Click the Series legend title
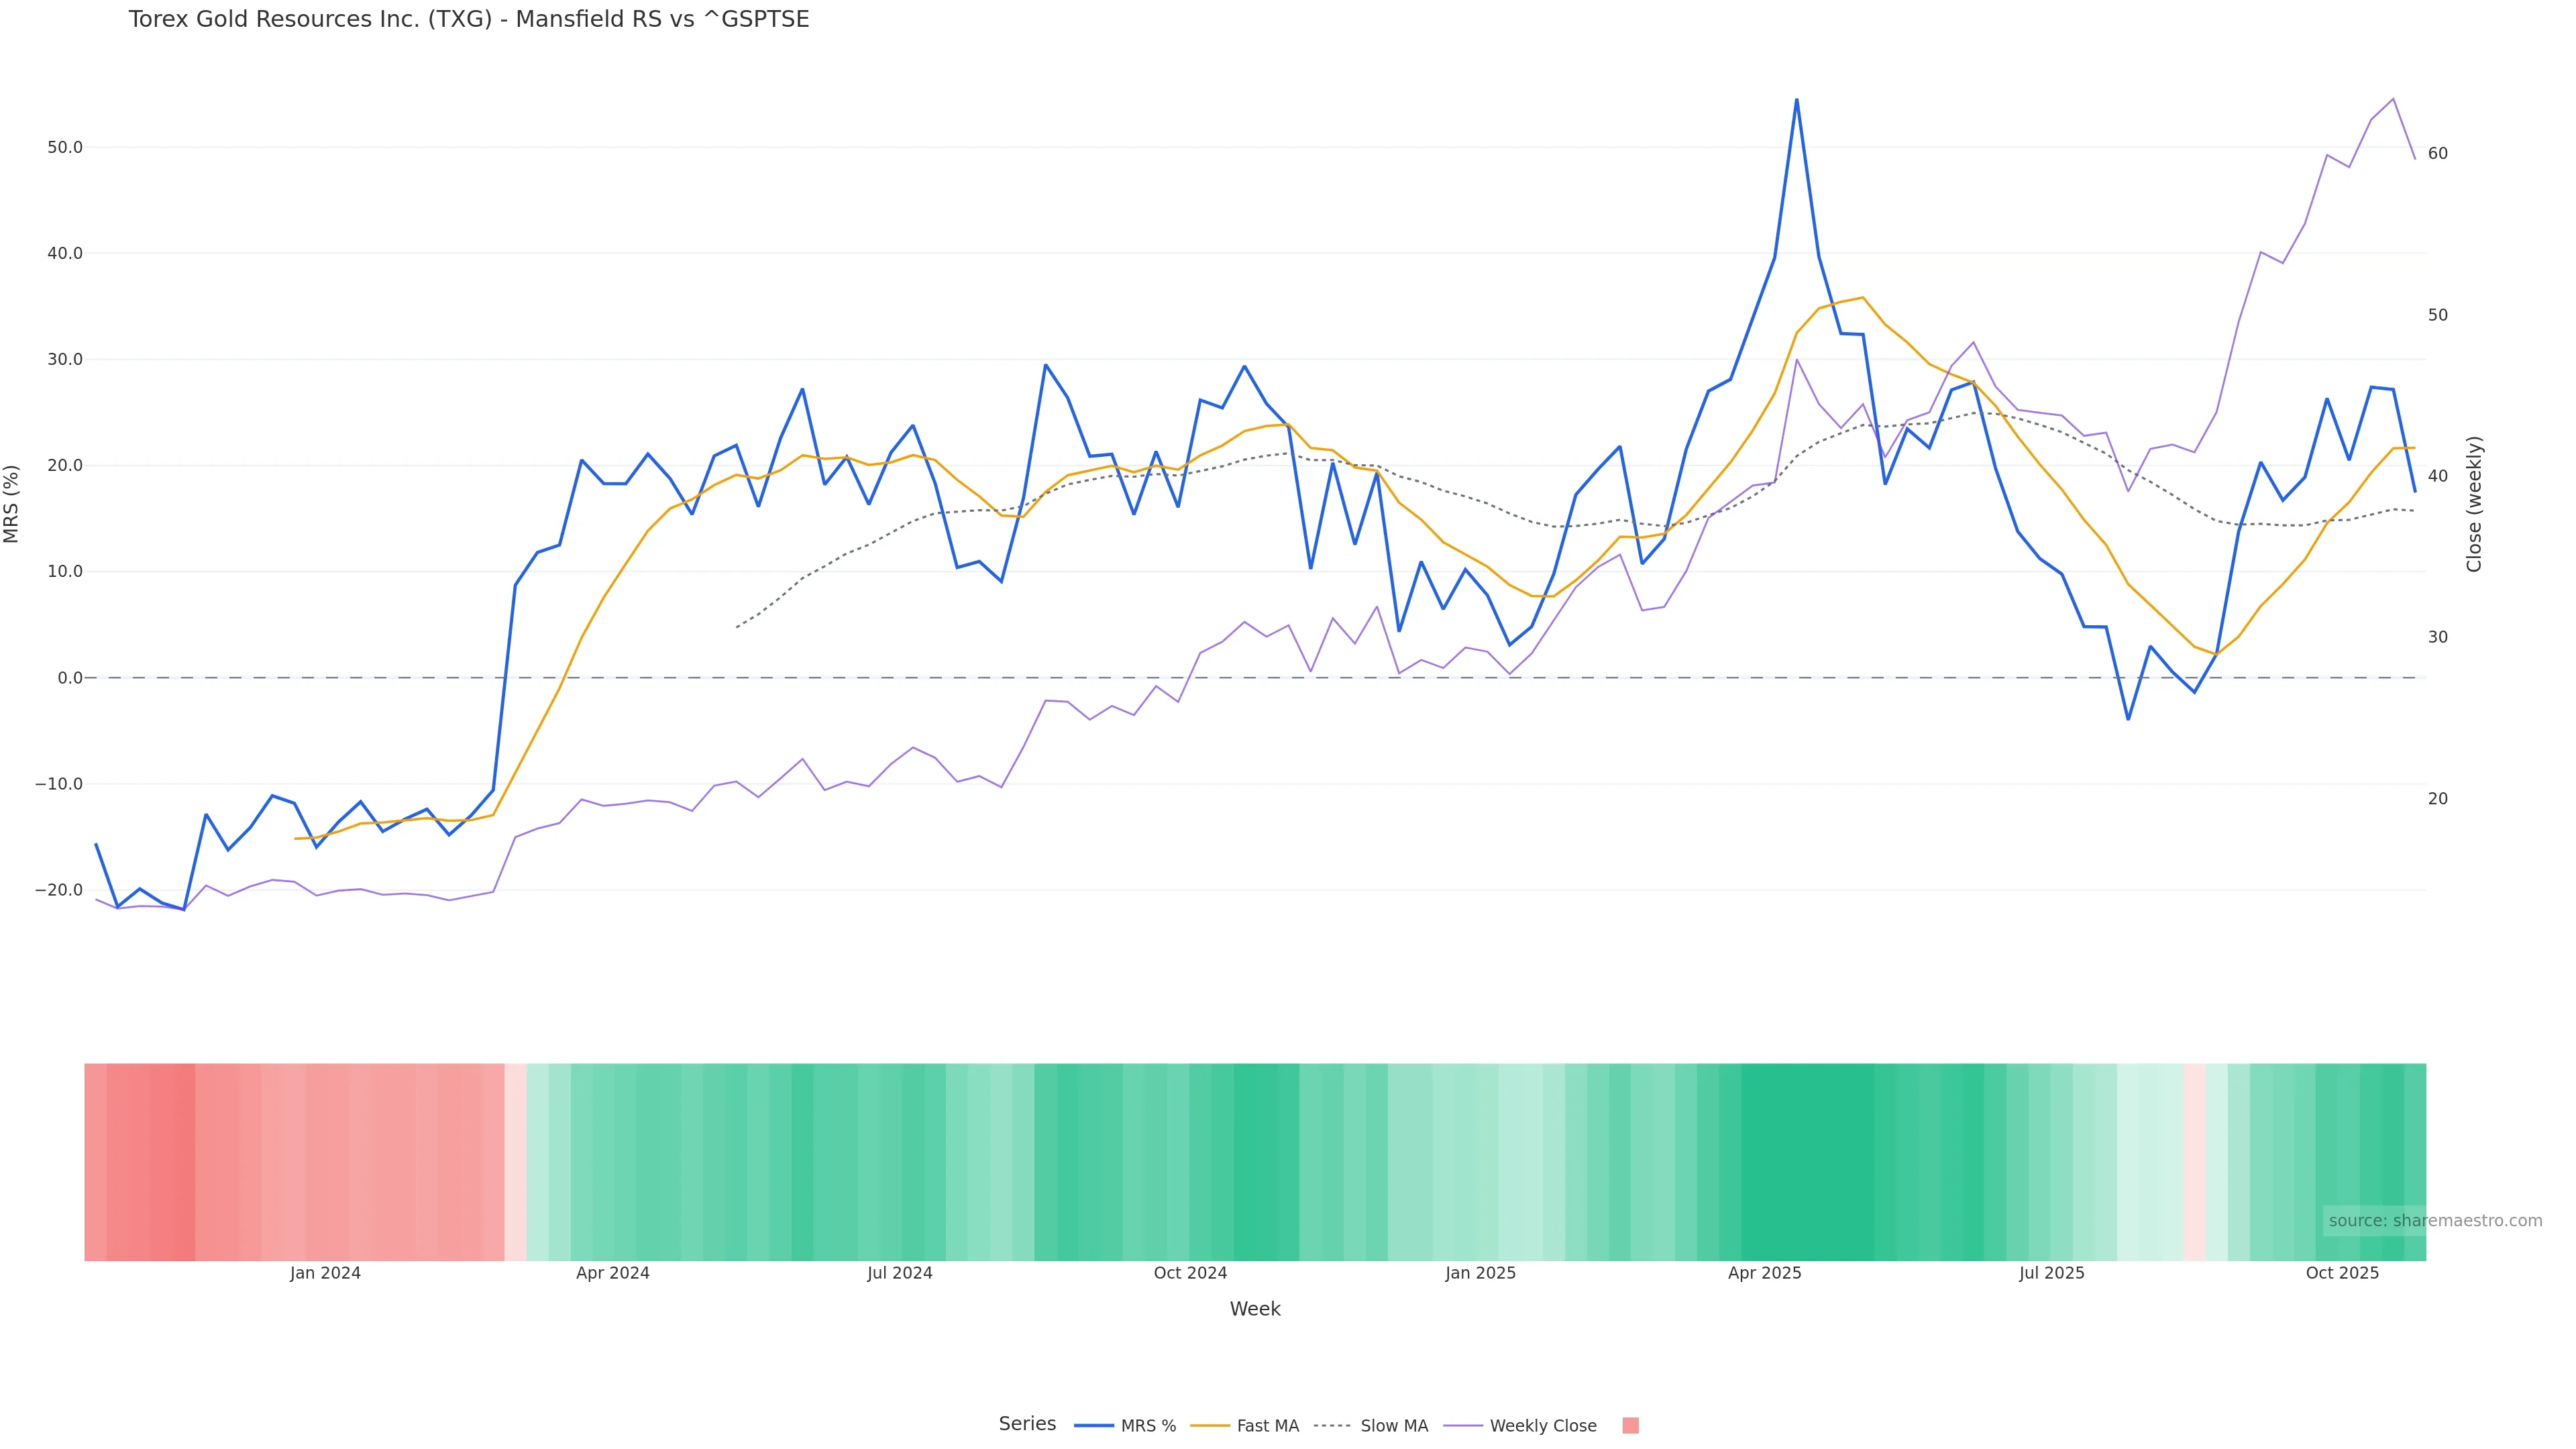The width and height of the screenshot is (2576, 1449). point(1027,1424)
